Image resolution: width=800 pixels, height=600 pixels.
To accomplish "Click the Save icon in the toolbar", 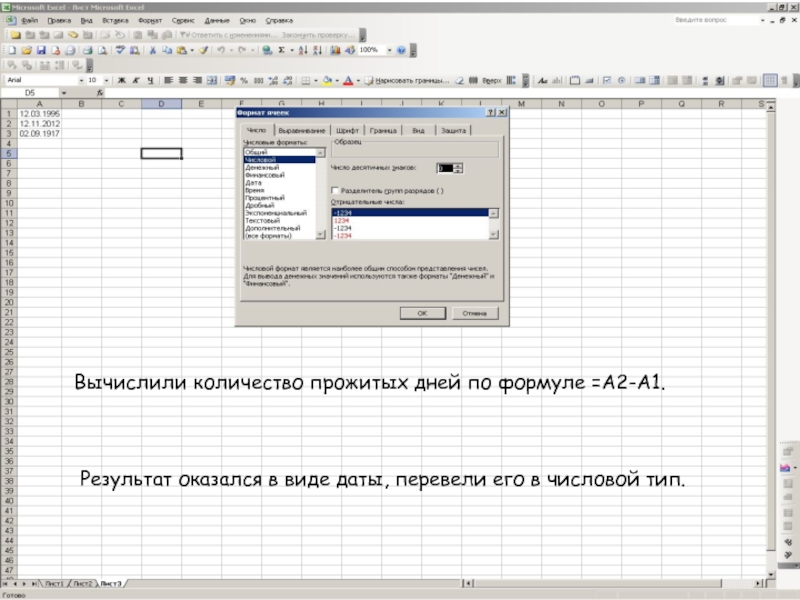I will click(40, 49).
